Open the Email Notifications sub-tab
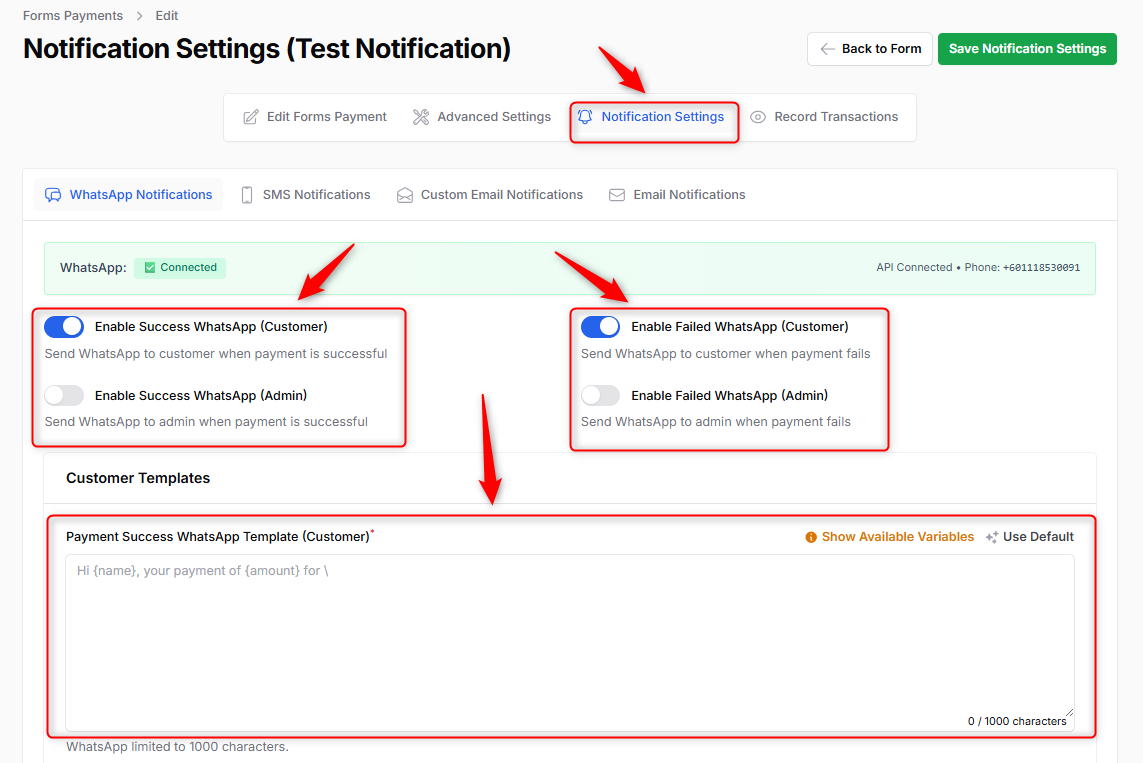The image size is (1143, 763). pyautogui.click(x=677, y=195)
